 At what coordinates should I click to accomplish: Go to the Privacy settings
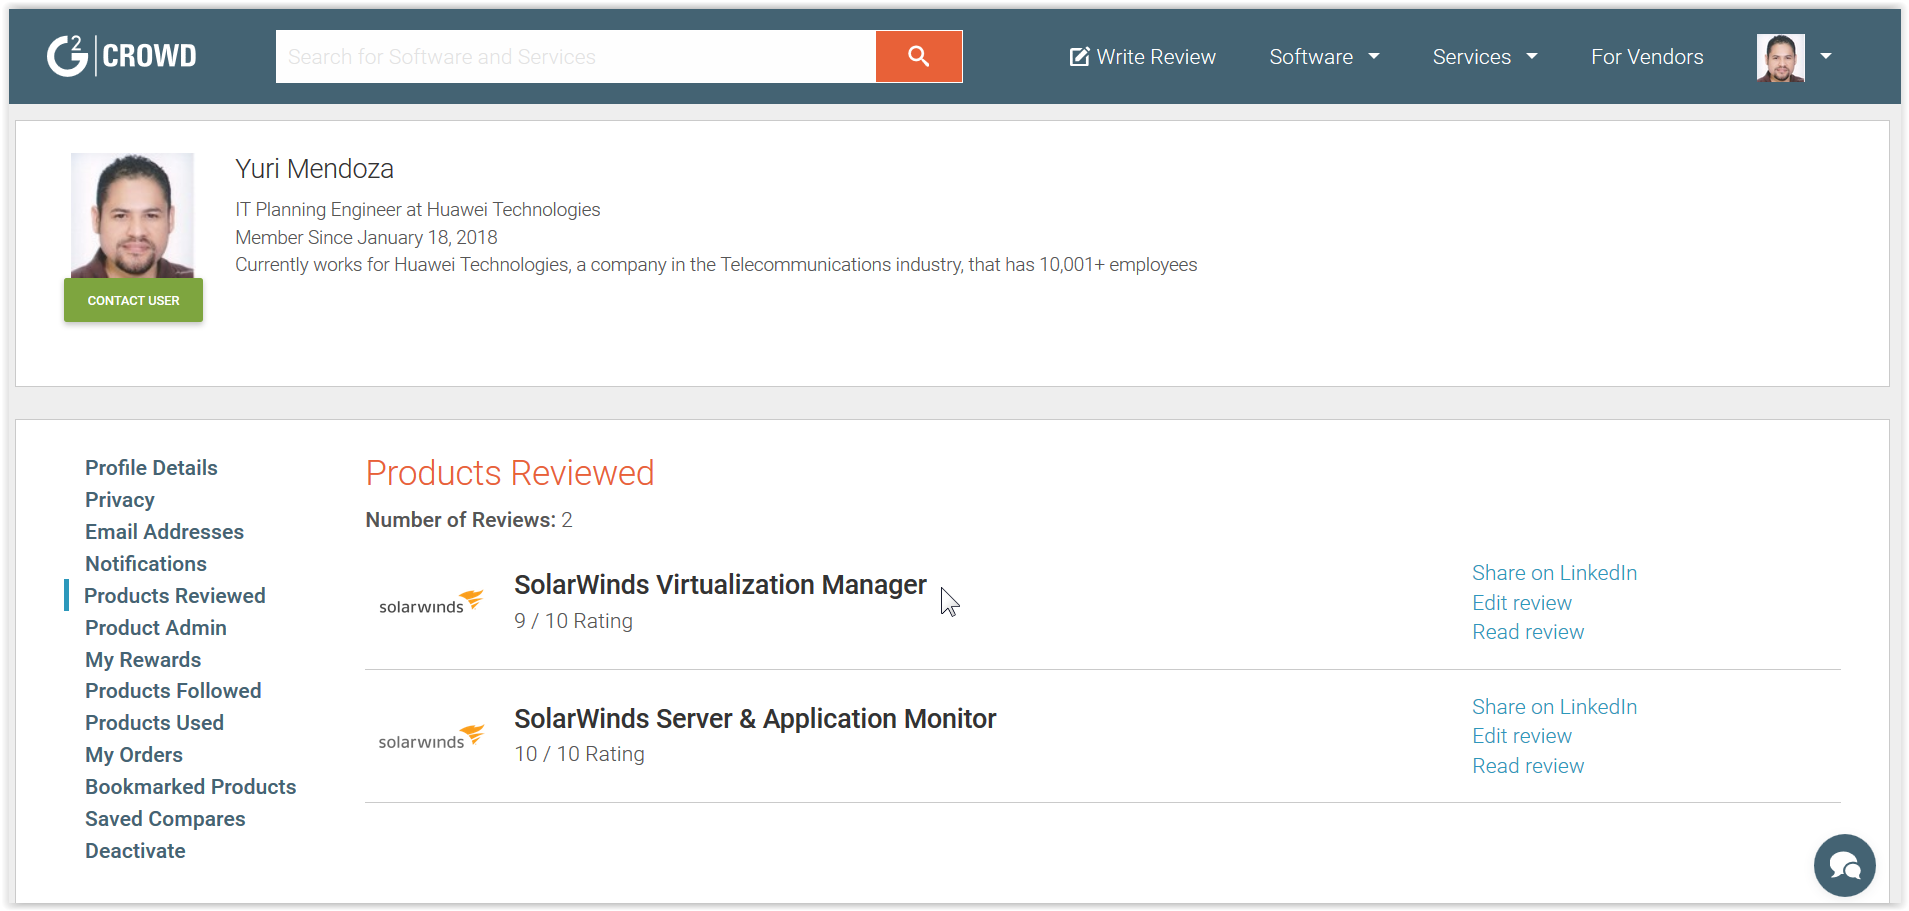click(120, 500)
